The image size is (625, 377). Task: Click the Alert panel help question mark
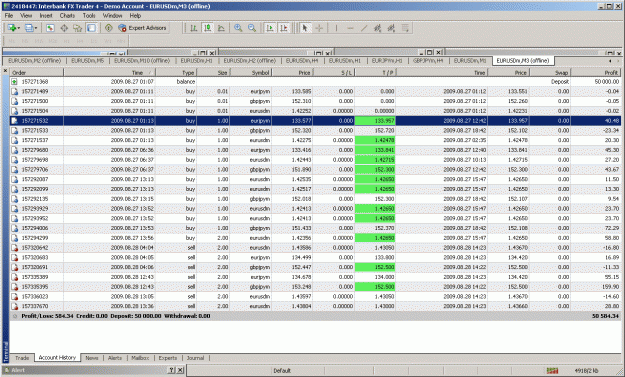point(171,370)
